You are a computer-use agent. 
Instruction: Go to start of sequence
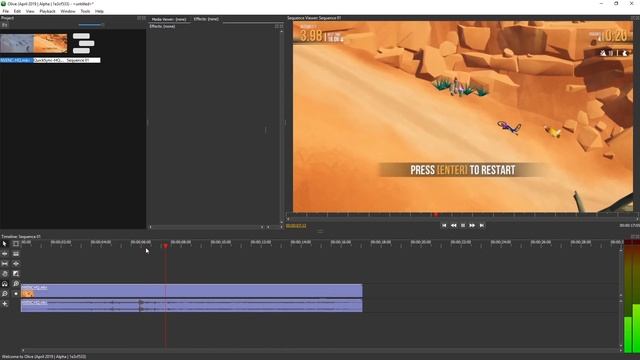(444, 225)
